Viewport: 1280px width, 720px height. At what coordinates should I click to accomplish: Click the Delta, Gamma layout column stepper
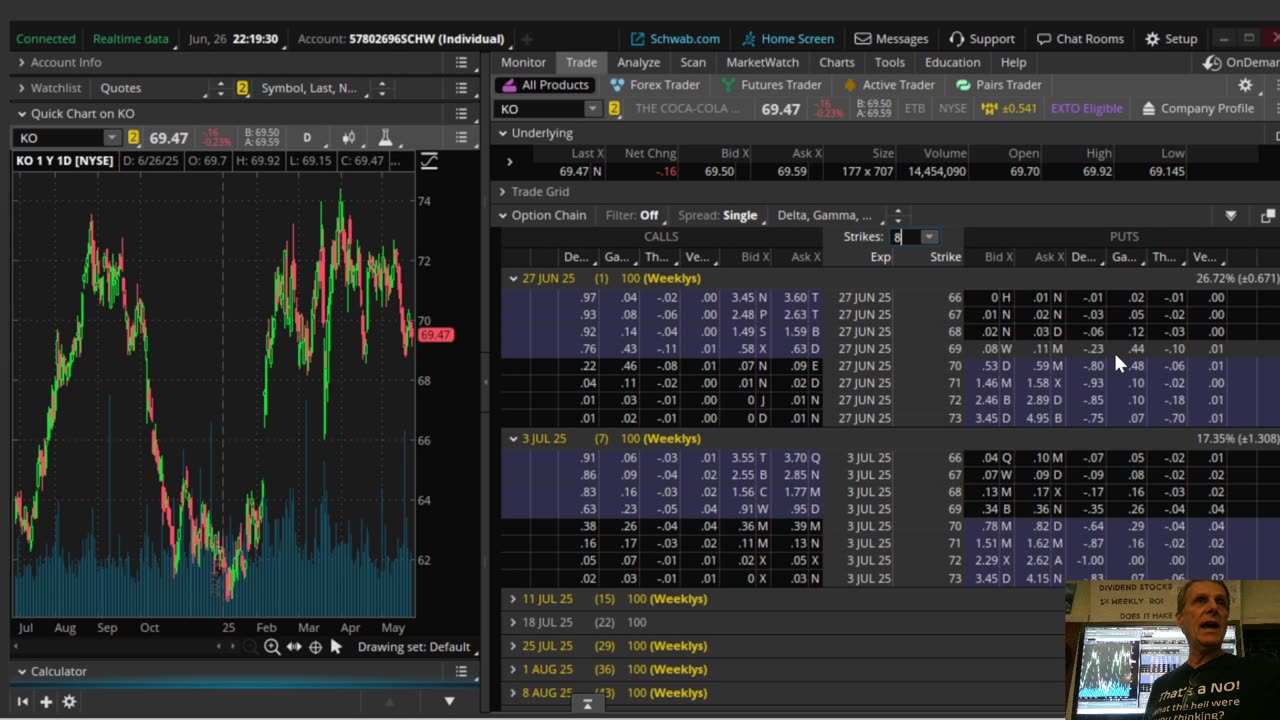coord(897,215)
